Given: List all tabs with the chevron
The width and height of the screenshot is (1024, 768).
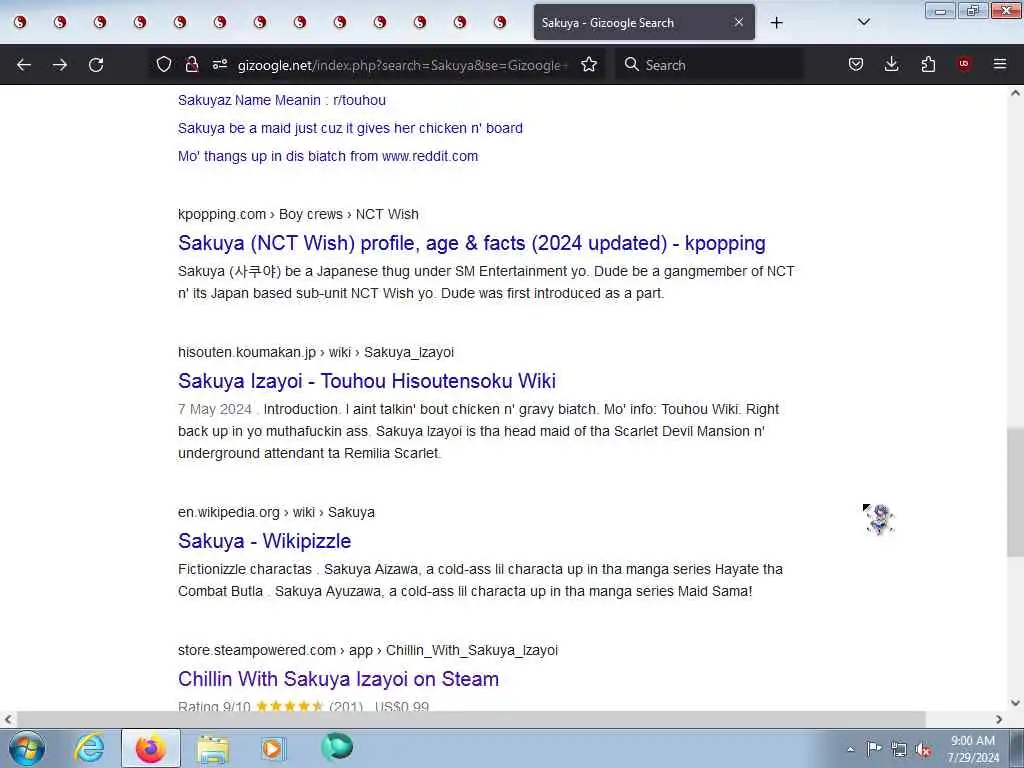Looking at the screenshot, I should (864, 22).
